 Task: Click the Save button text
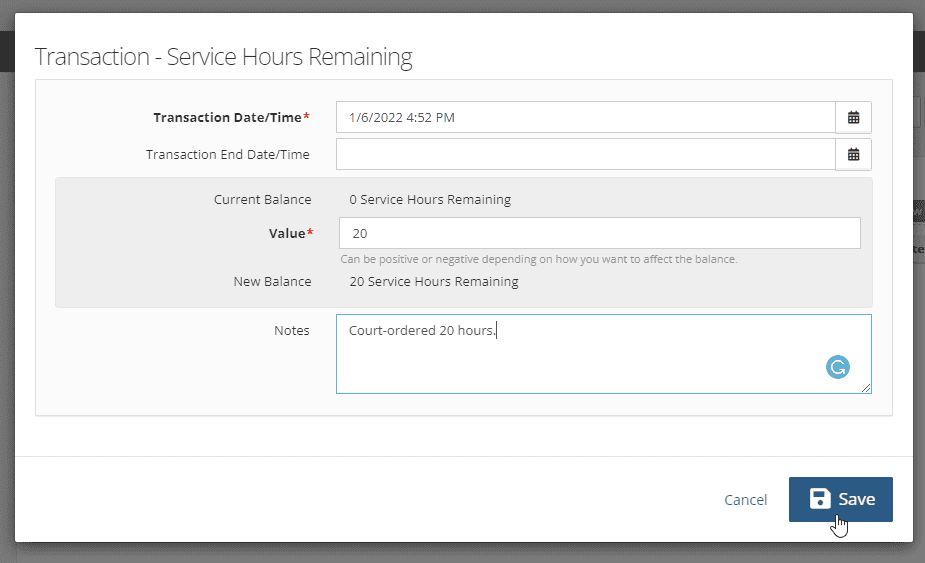[x=857, y=499]
